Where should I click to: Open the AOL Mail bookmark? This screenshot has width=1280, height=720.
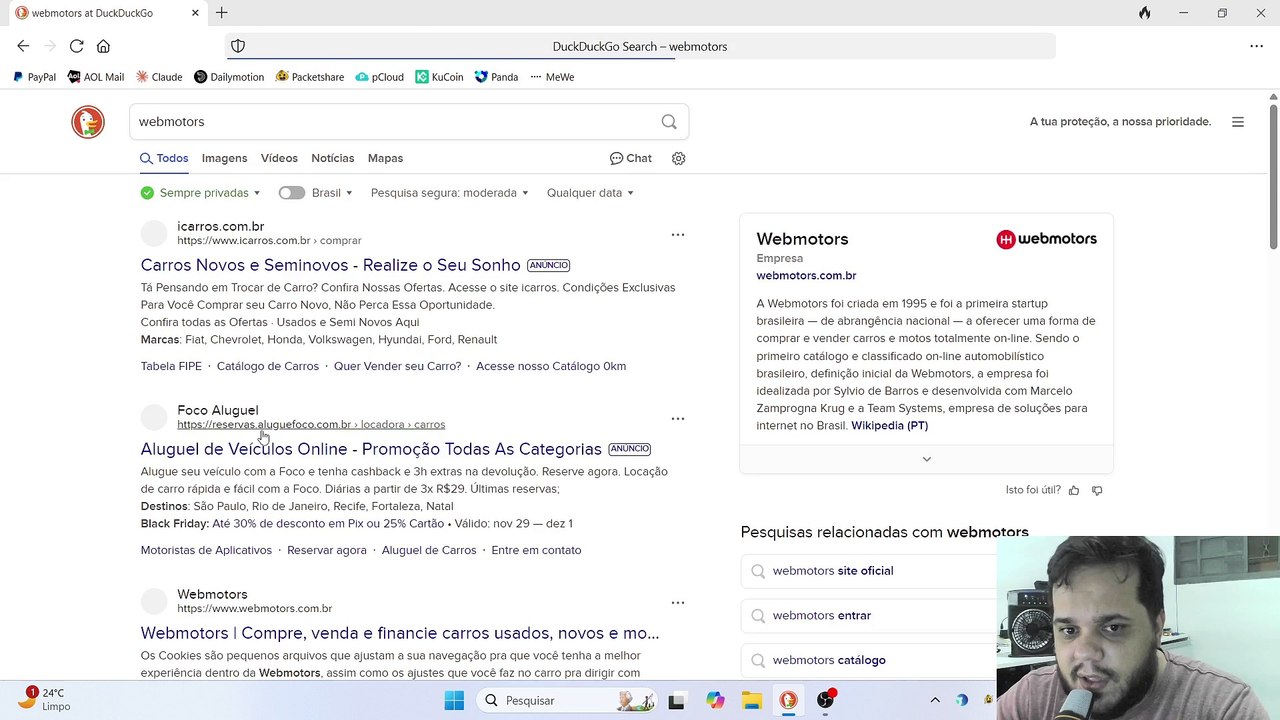point(96,77)
